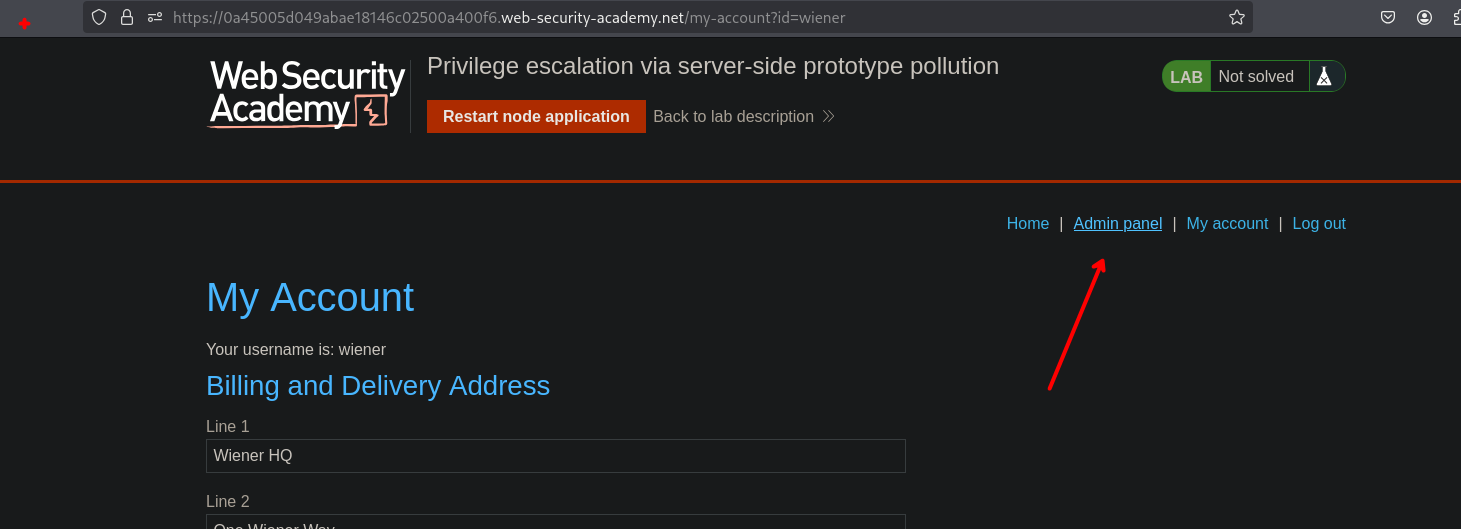
Task: Click the lab flask status icon
Action: click(x=1324, y=77)
